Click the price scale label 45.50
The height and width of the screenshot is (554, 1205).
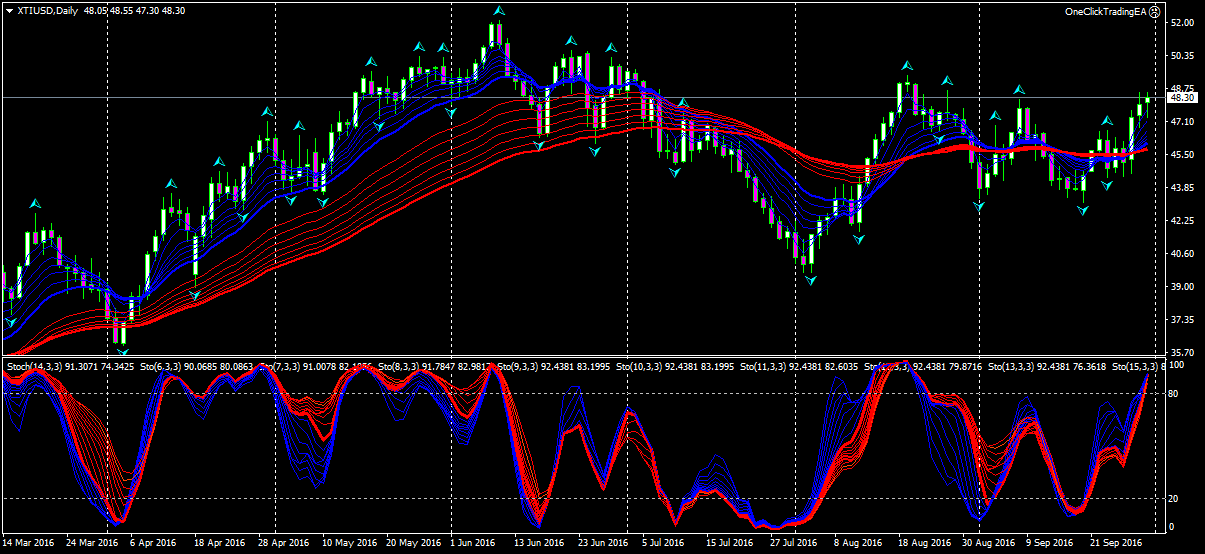coord(1181,154)
